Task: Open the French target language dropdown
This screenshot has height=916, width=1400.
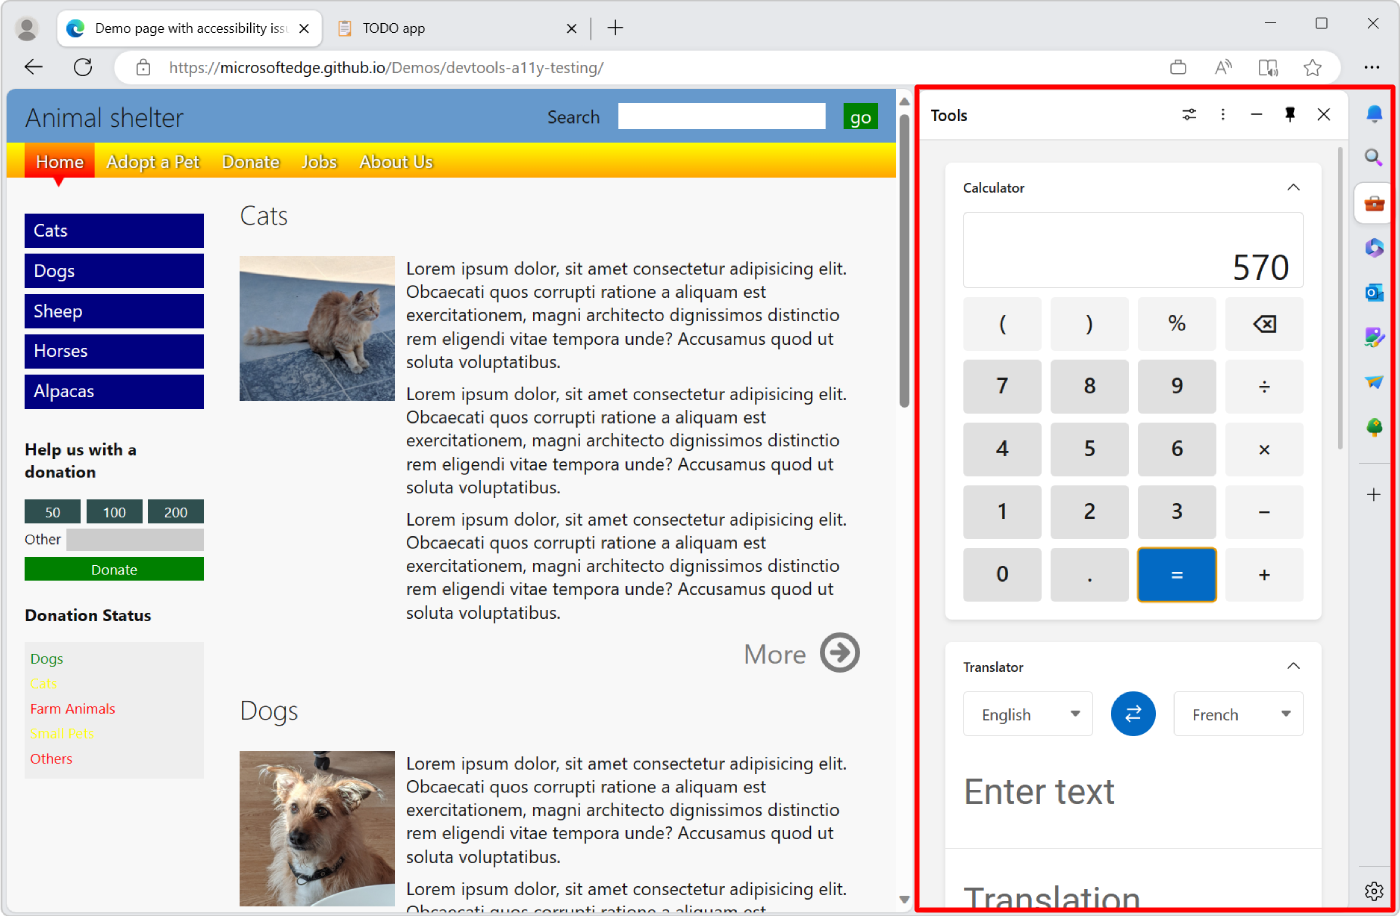Action: (x=1238, y=713)
